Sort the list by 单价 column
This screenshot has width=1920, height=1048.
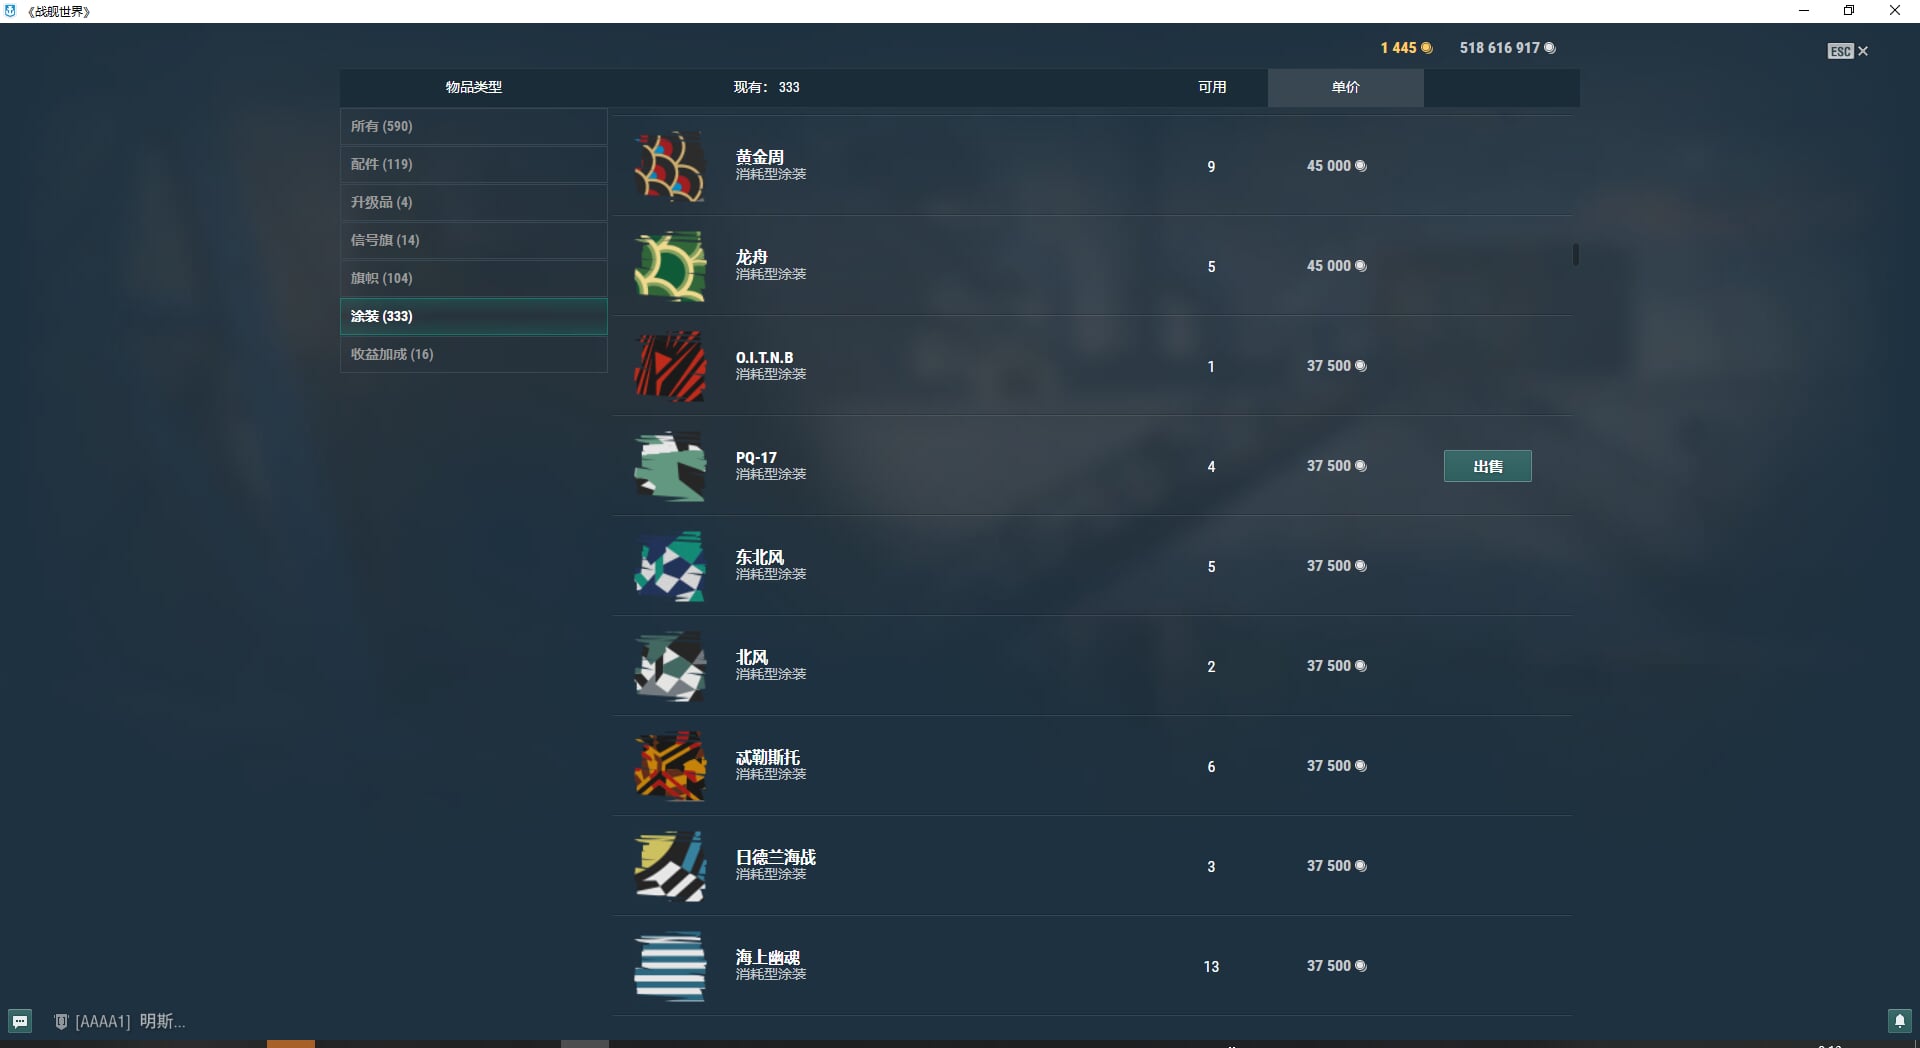coord(1345,87)
